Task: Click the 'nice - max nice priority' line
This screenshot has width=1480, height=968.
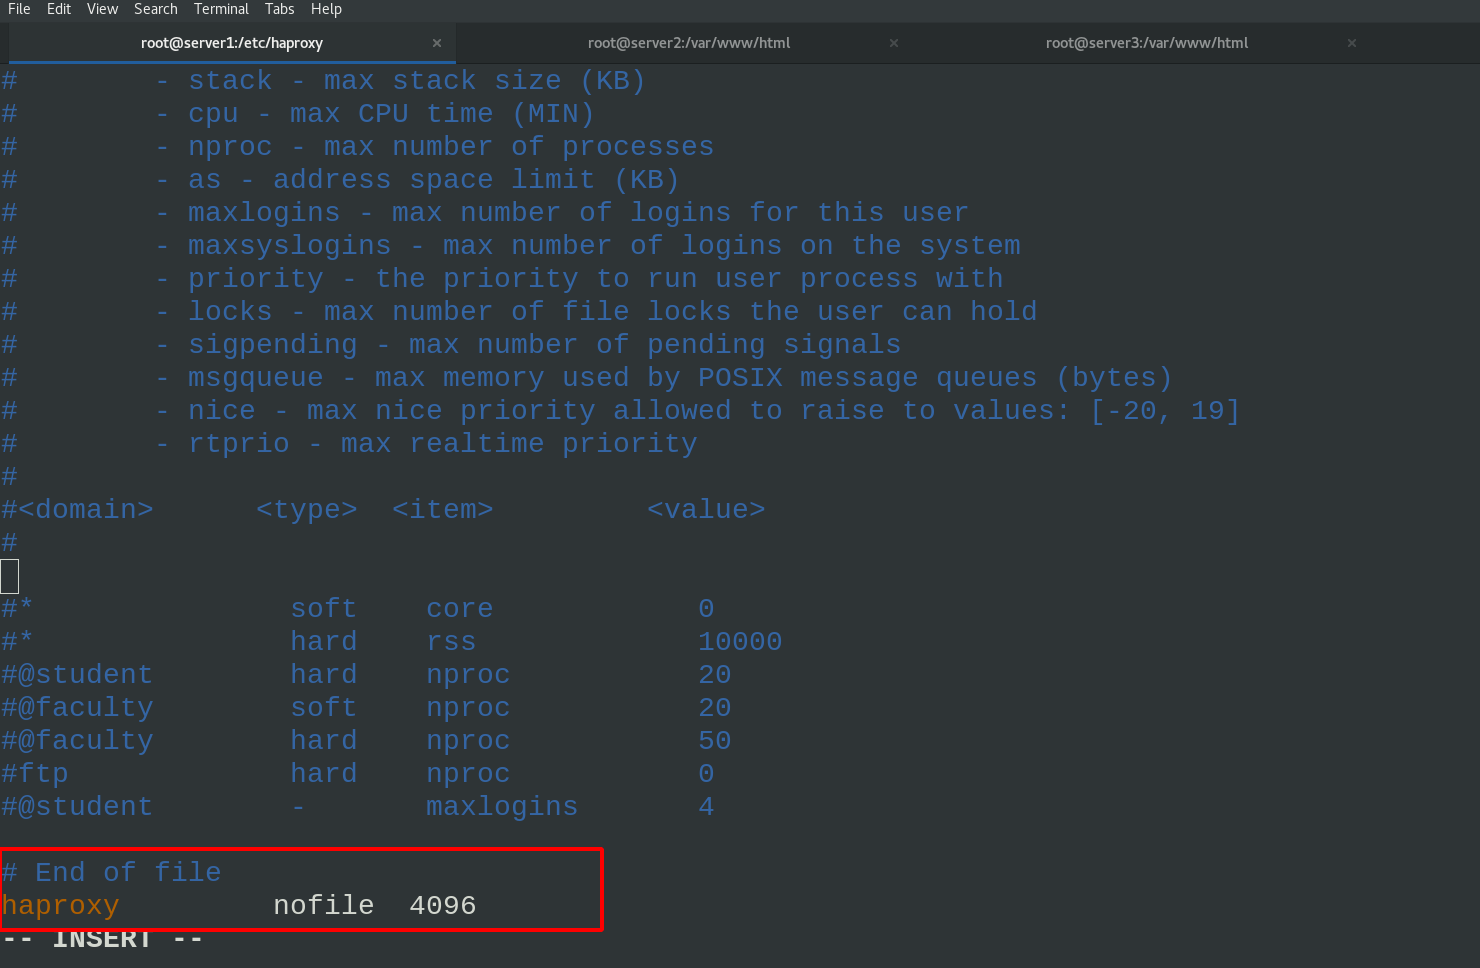Action: click(698, 410)
